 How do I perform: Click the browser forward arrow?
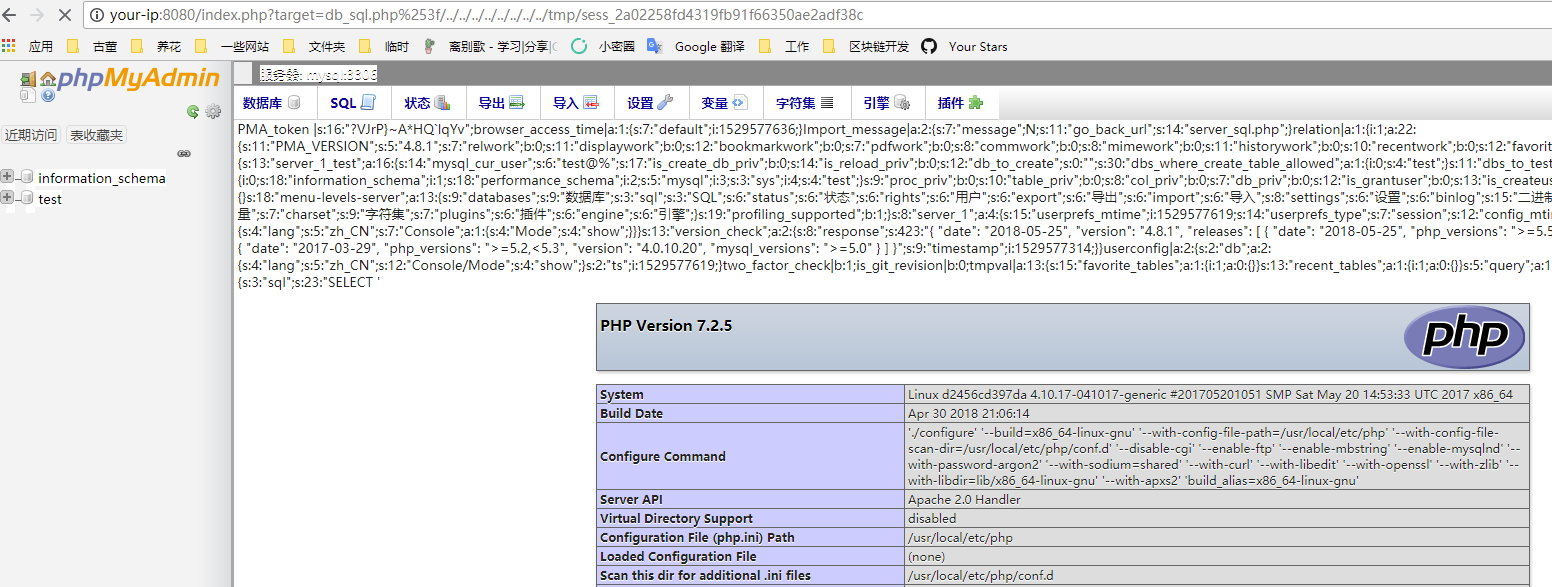pyautogui.click(x=37, y=15)
